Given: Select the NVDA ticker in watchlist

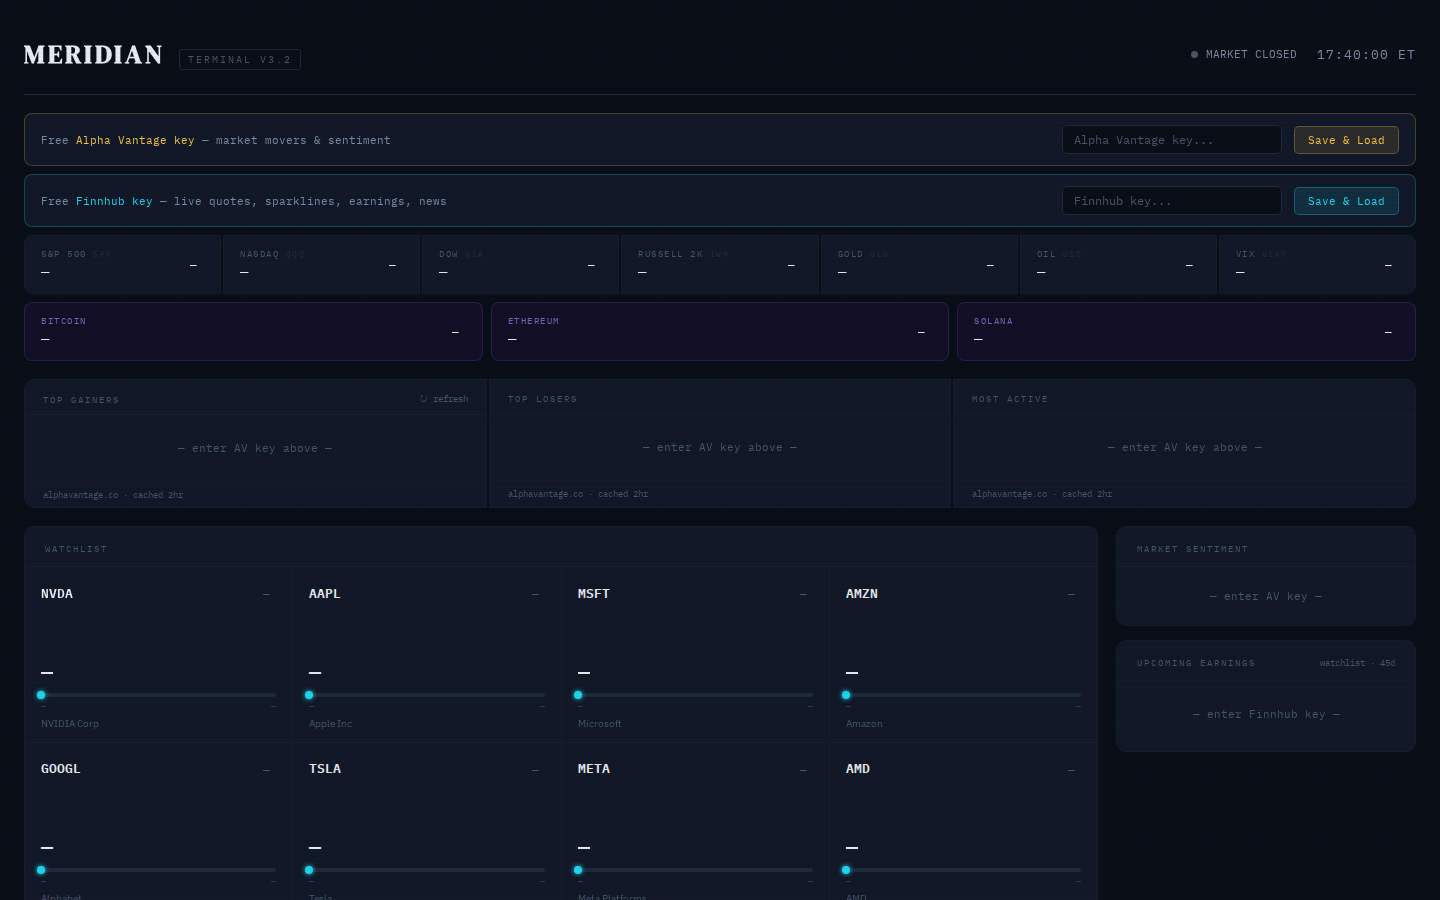Looking at the screenshot, I should tap(57, 594).
